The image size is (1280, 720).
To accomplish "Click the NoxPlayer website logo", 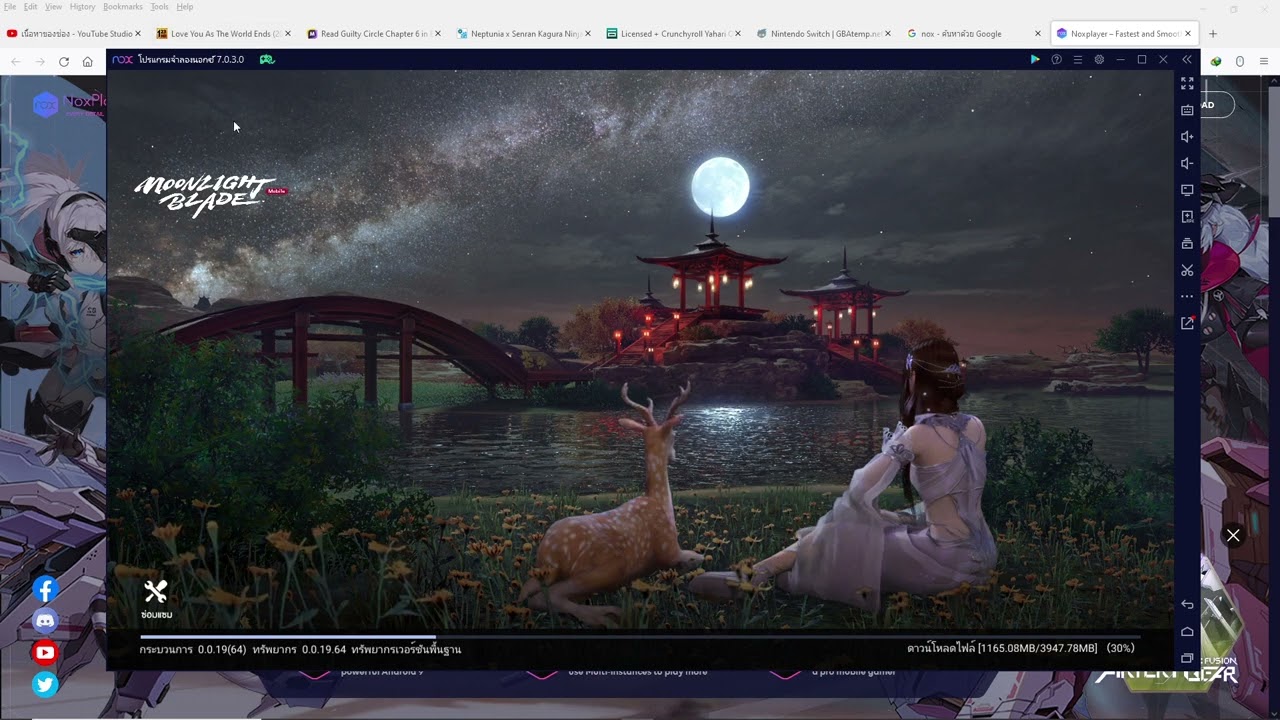I will tap(68, 104).
